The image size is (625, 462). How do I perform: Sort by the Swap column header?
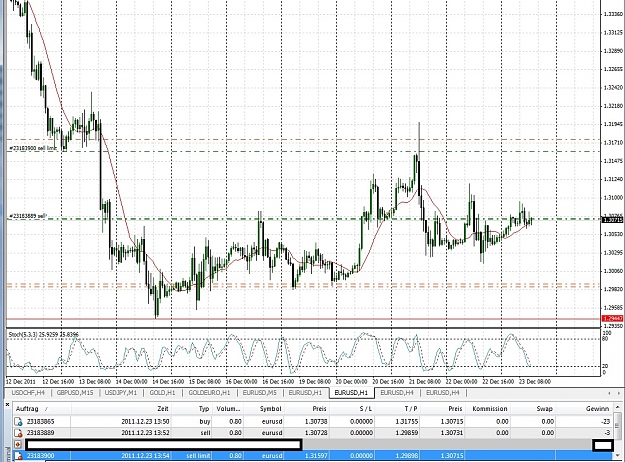click(x=544, y=409)
